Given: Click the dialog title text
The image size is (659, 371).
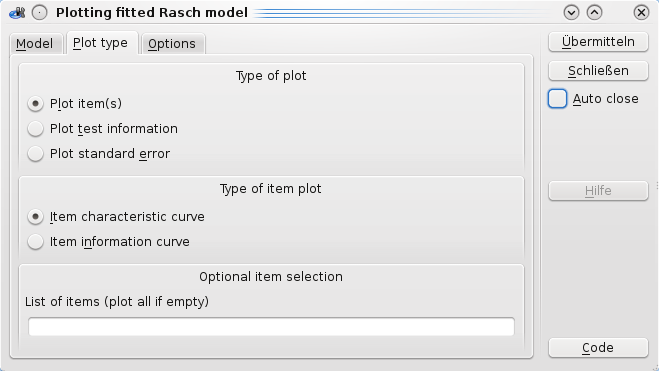Looking at the screenshot, I should (152, 13).
